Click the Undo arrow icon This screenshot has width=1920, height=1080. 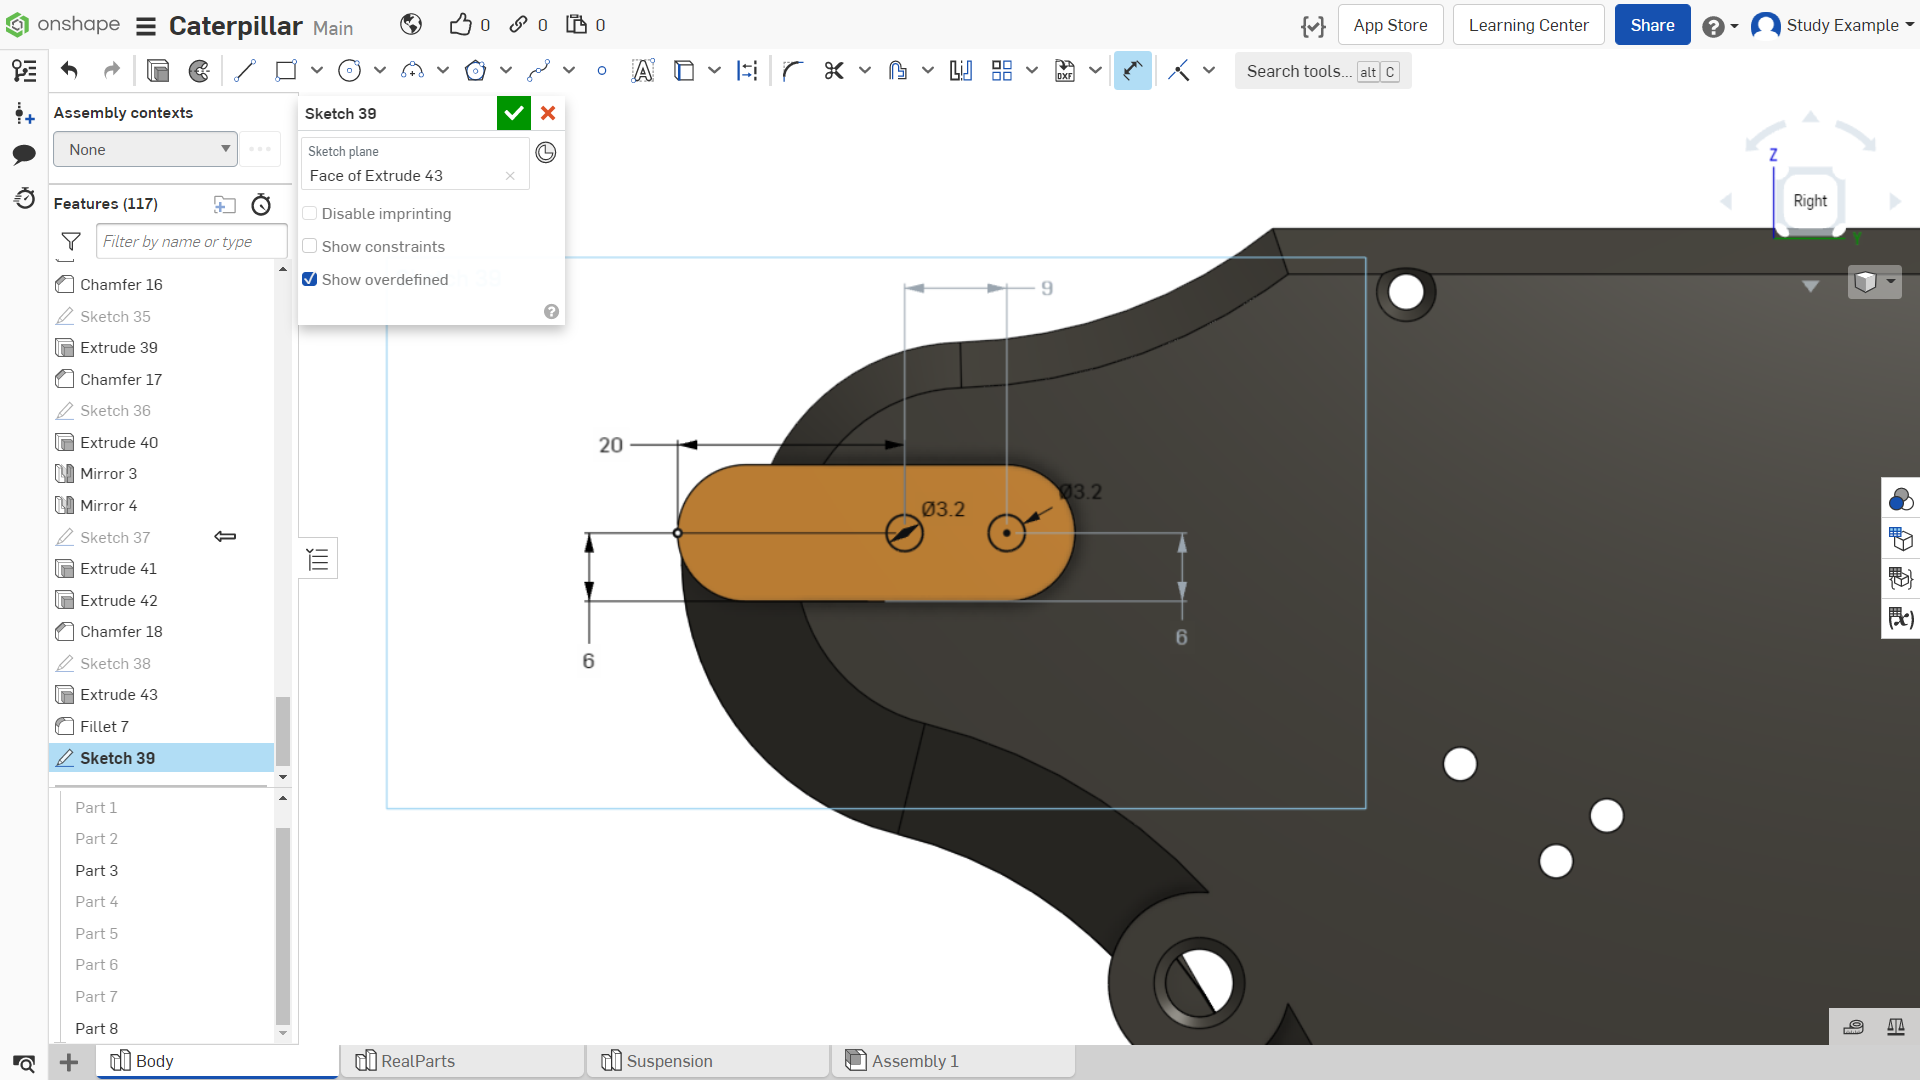click(69, 71)
